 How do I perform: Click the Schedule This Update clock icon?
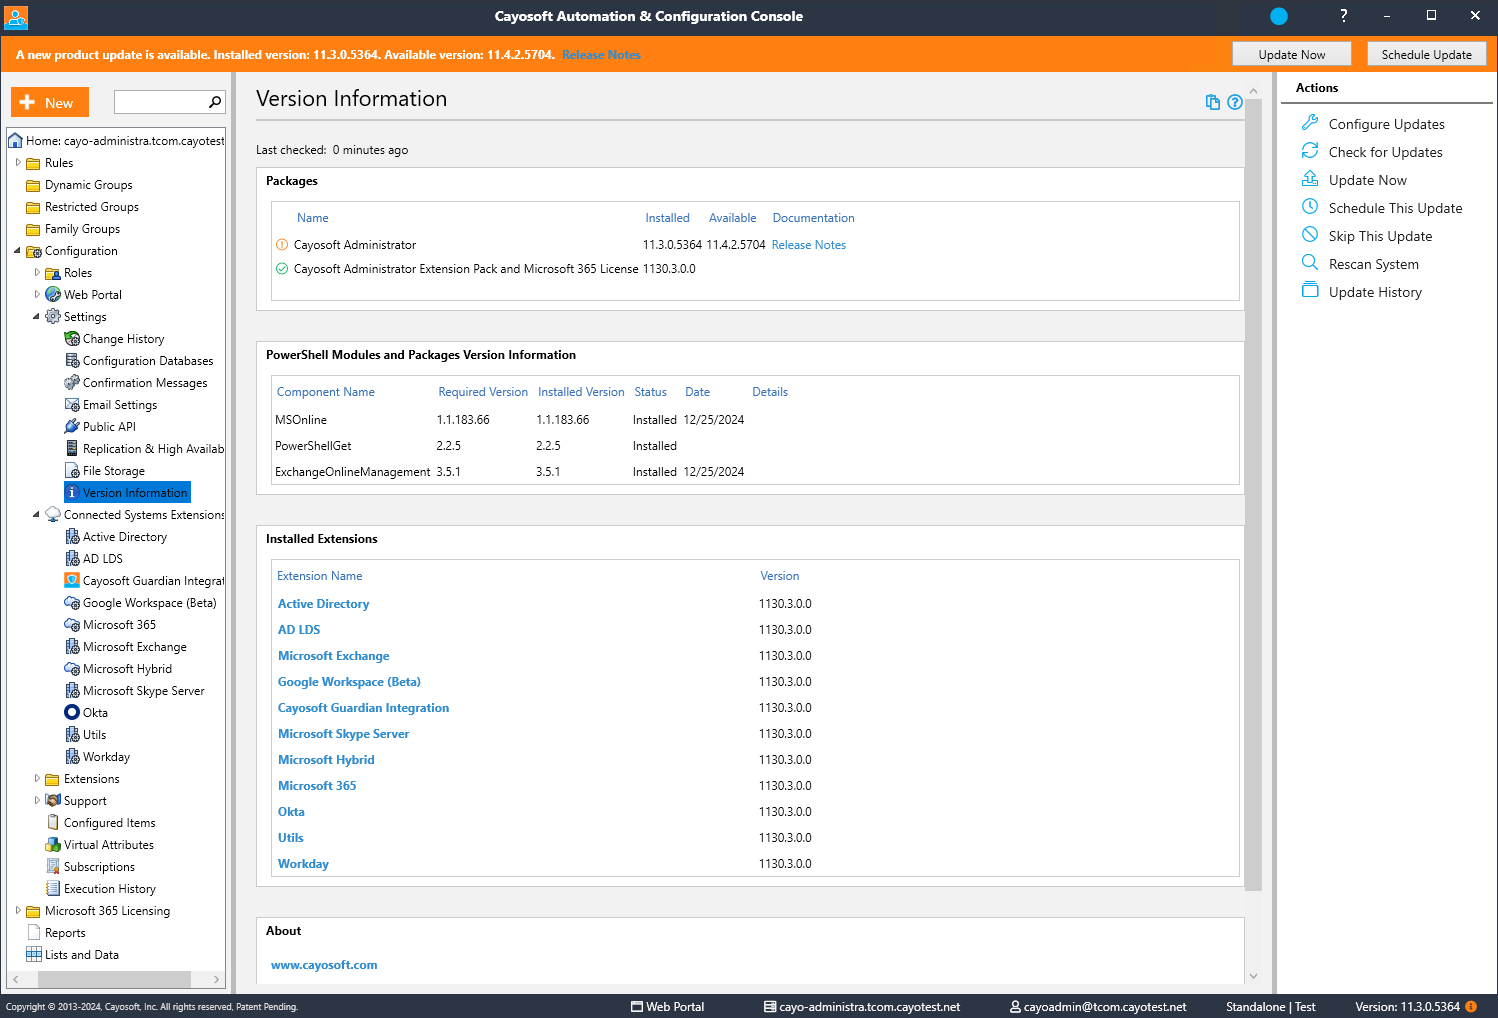[1310, 207]
